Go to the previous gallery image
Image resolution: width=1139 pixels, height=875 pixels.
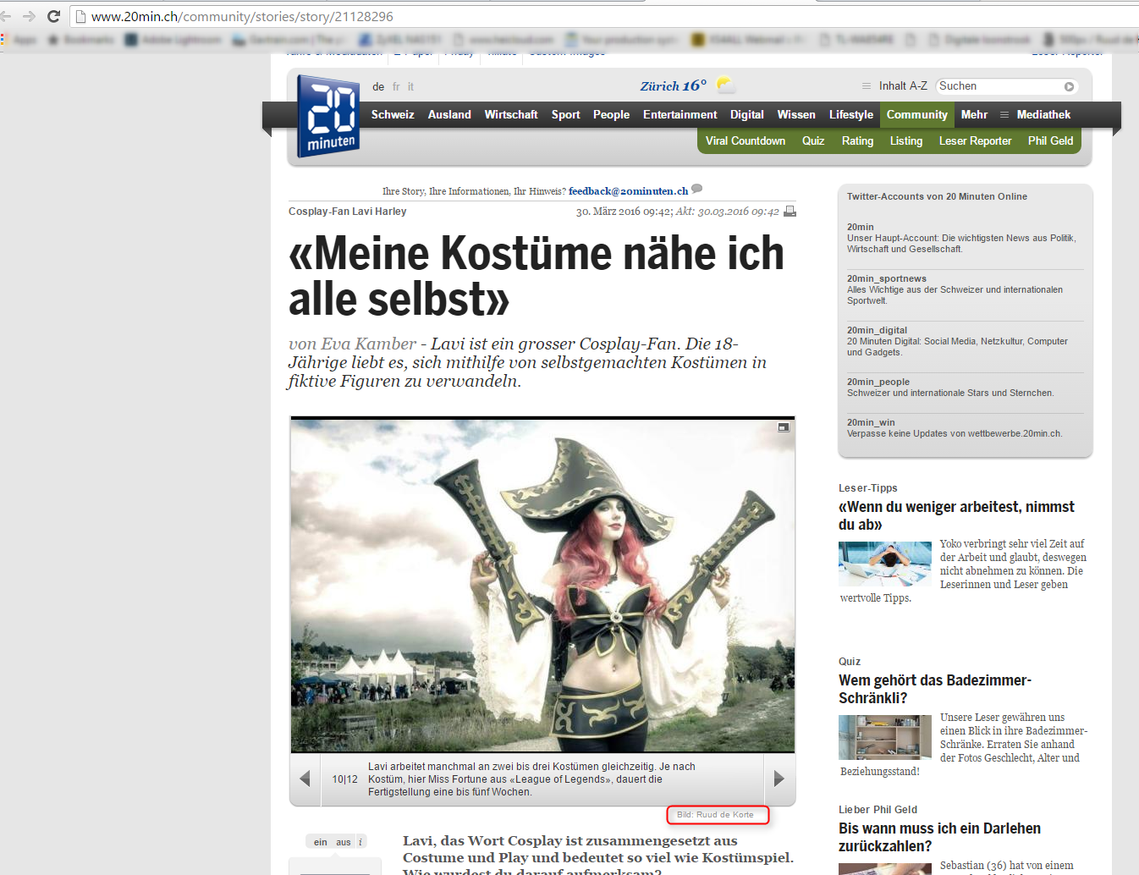click(305, 779)
